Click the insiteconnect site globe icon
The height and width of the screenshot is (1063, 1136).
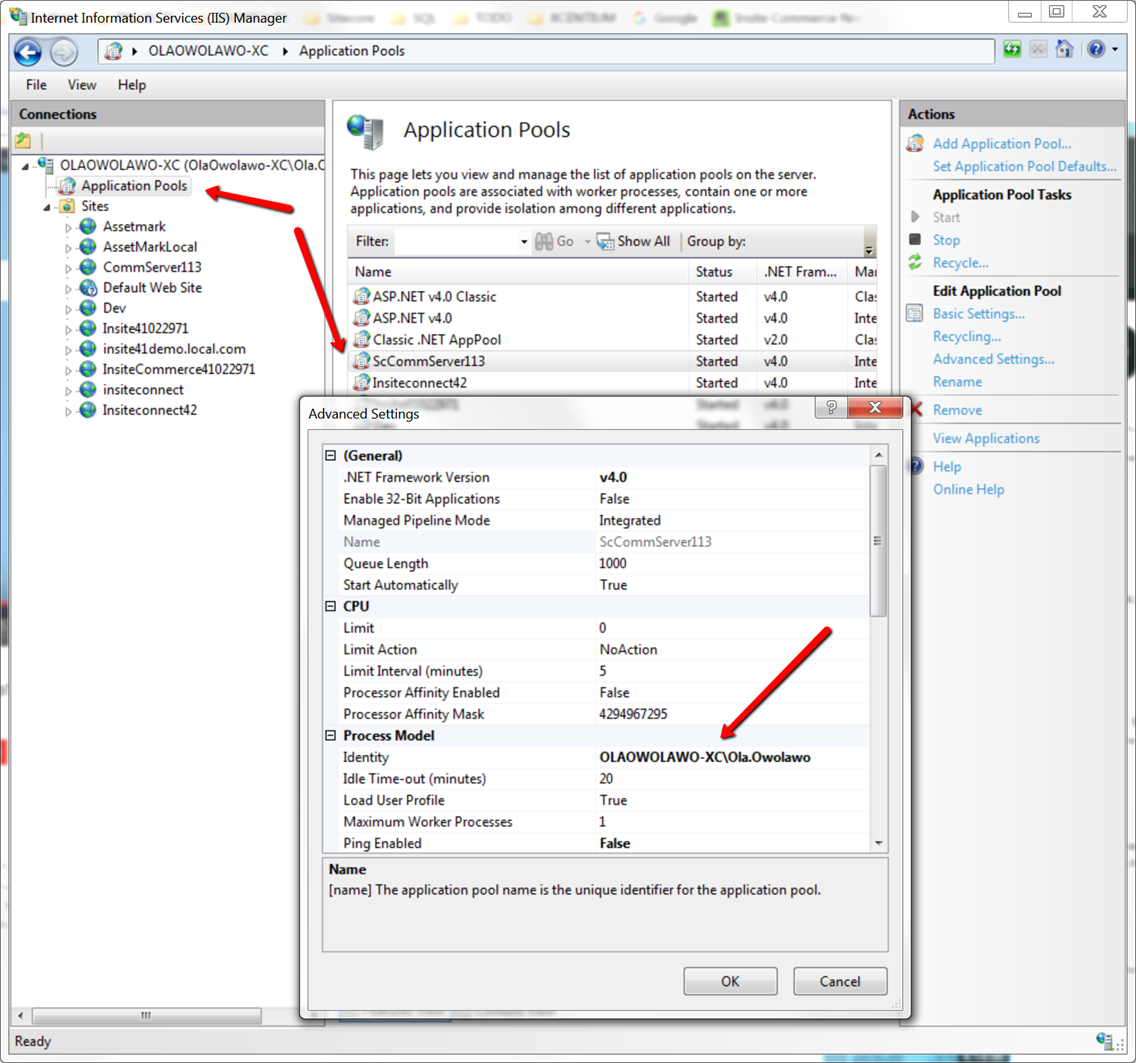tap(88, 389)
